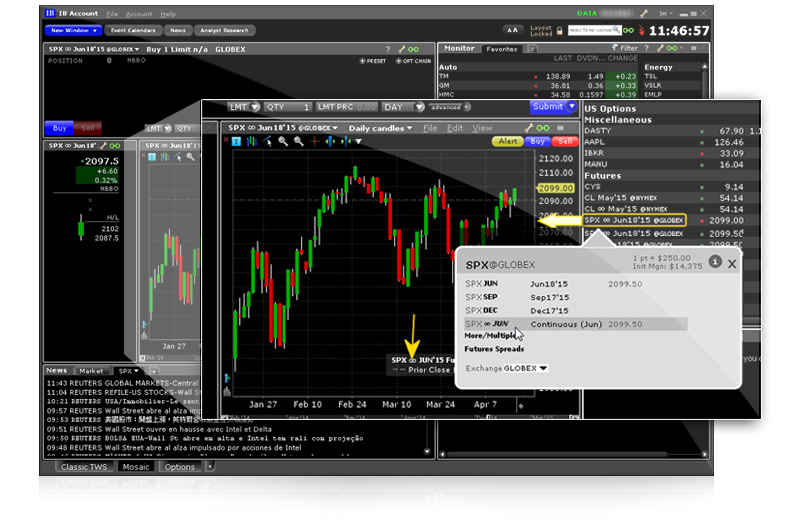Screen dimensions: 800x520
Task: Switch to the Classic TWS layout tab
Action: [84, 467]
